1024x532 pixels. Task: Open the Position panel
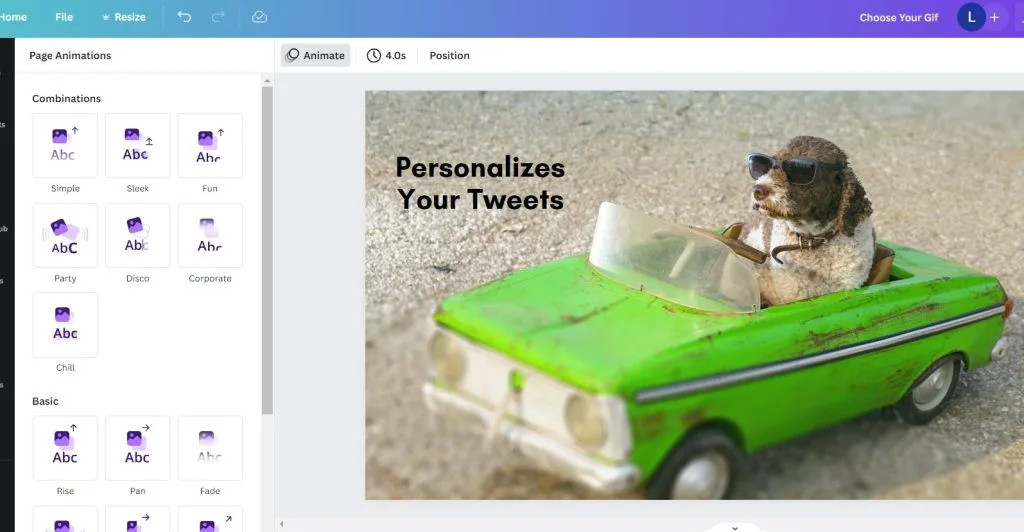449,56
